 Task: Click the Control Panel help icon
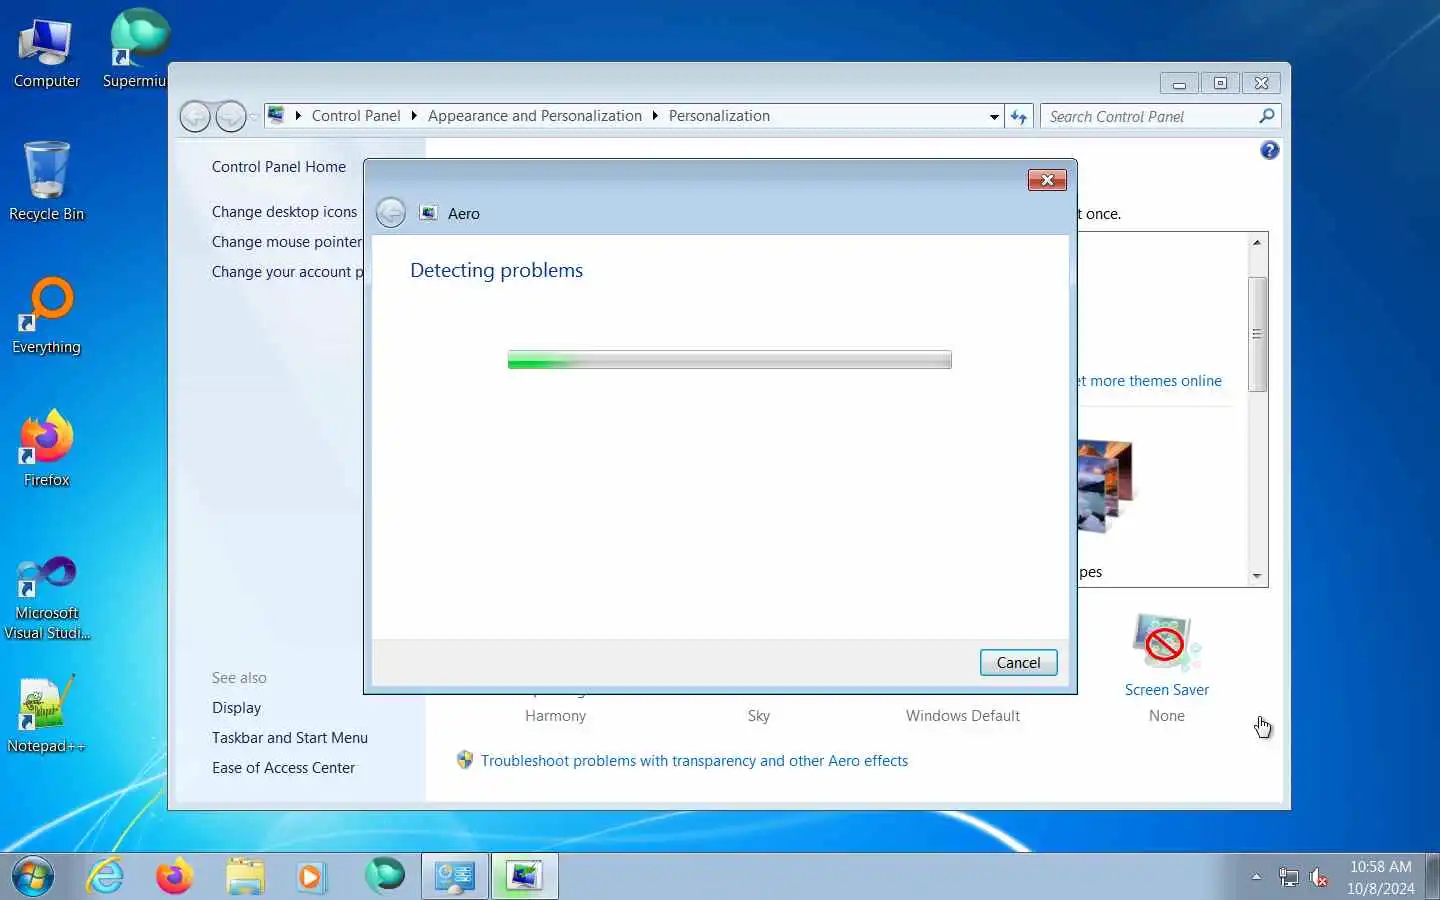pos(1269,150)
